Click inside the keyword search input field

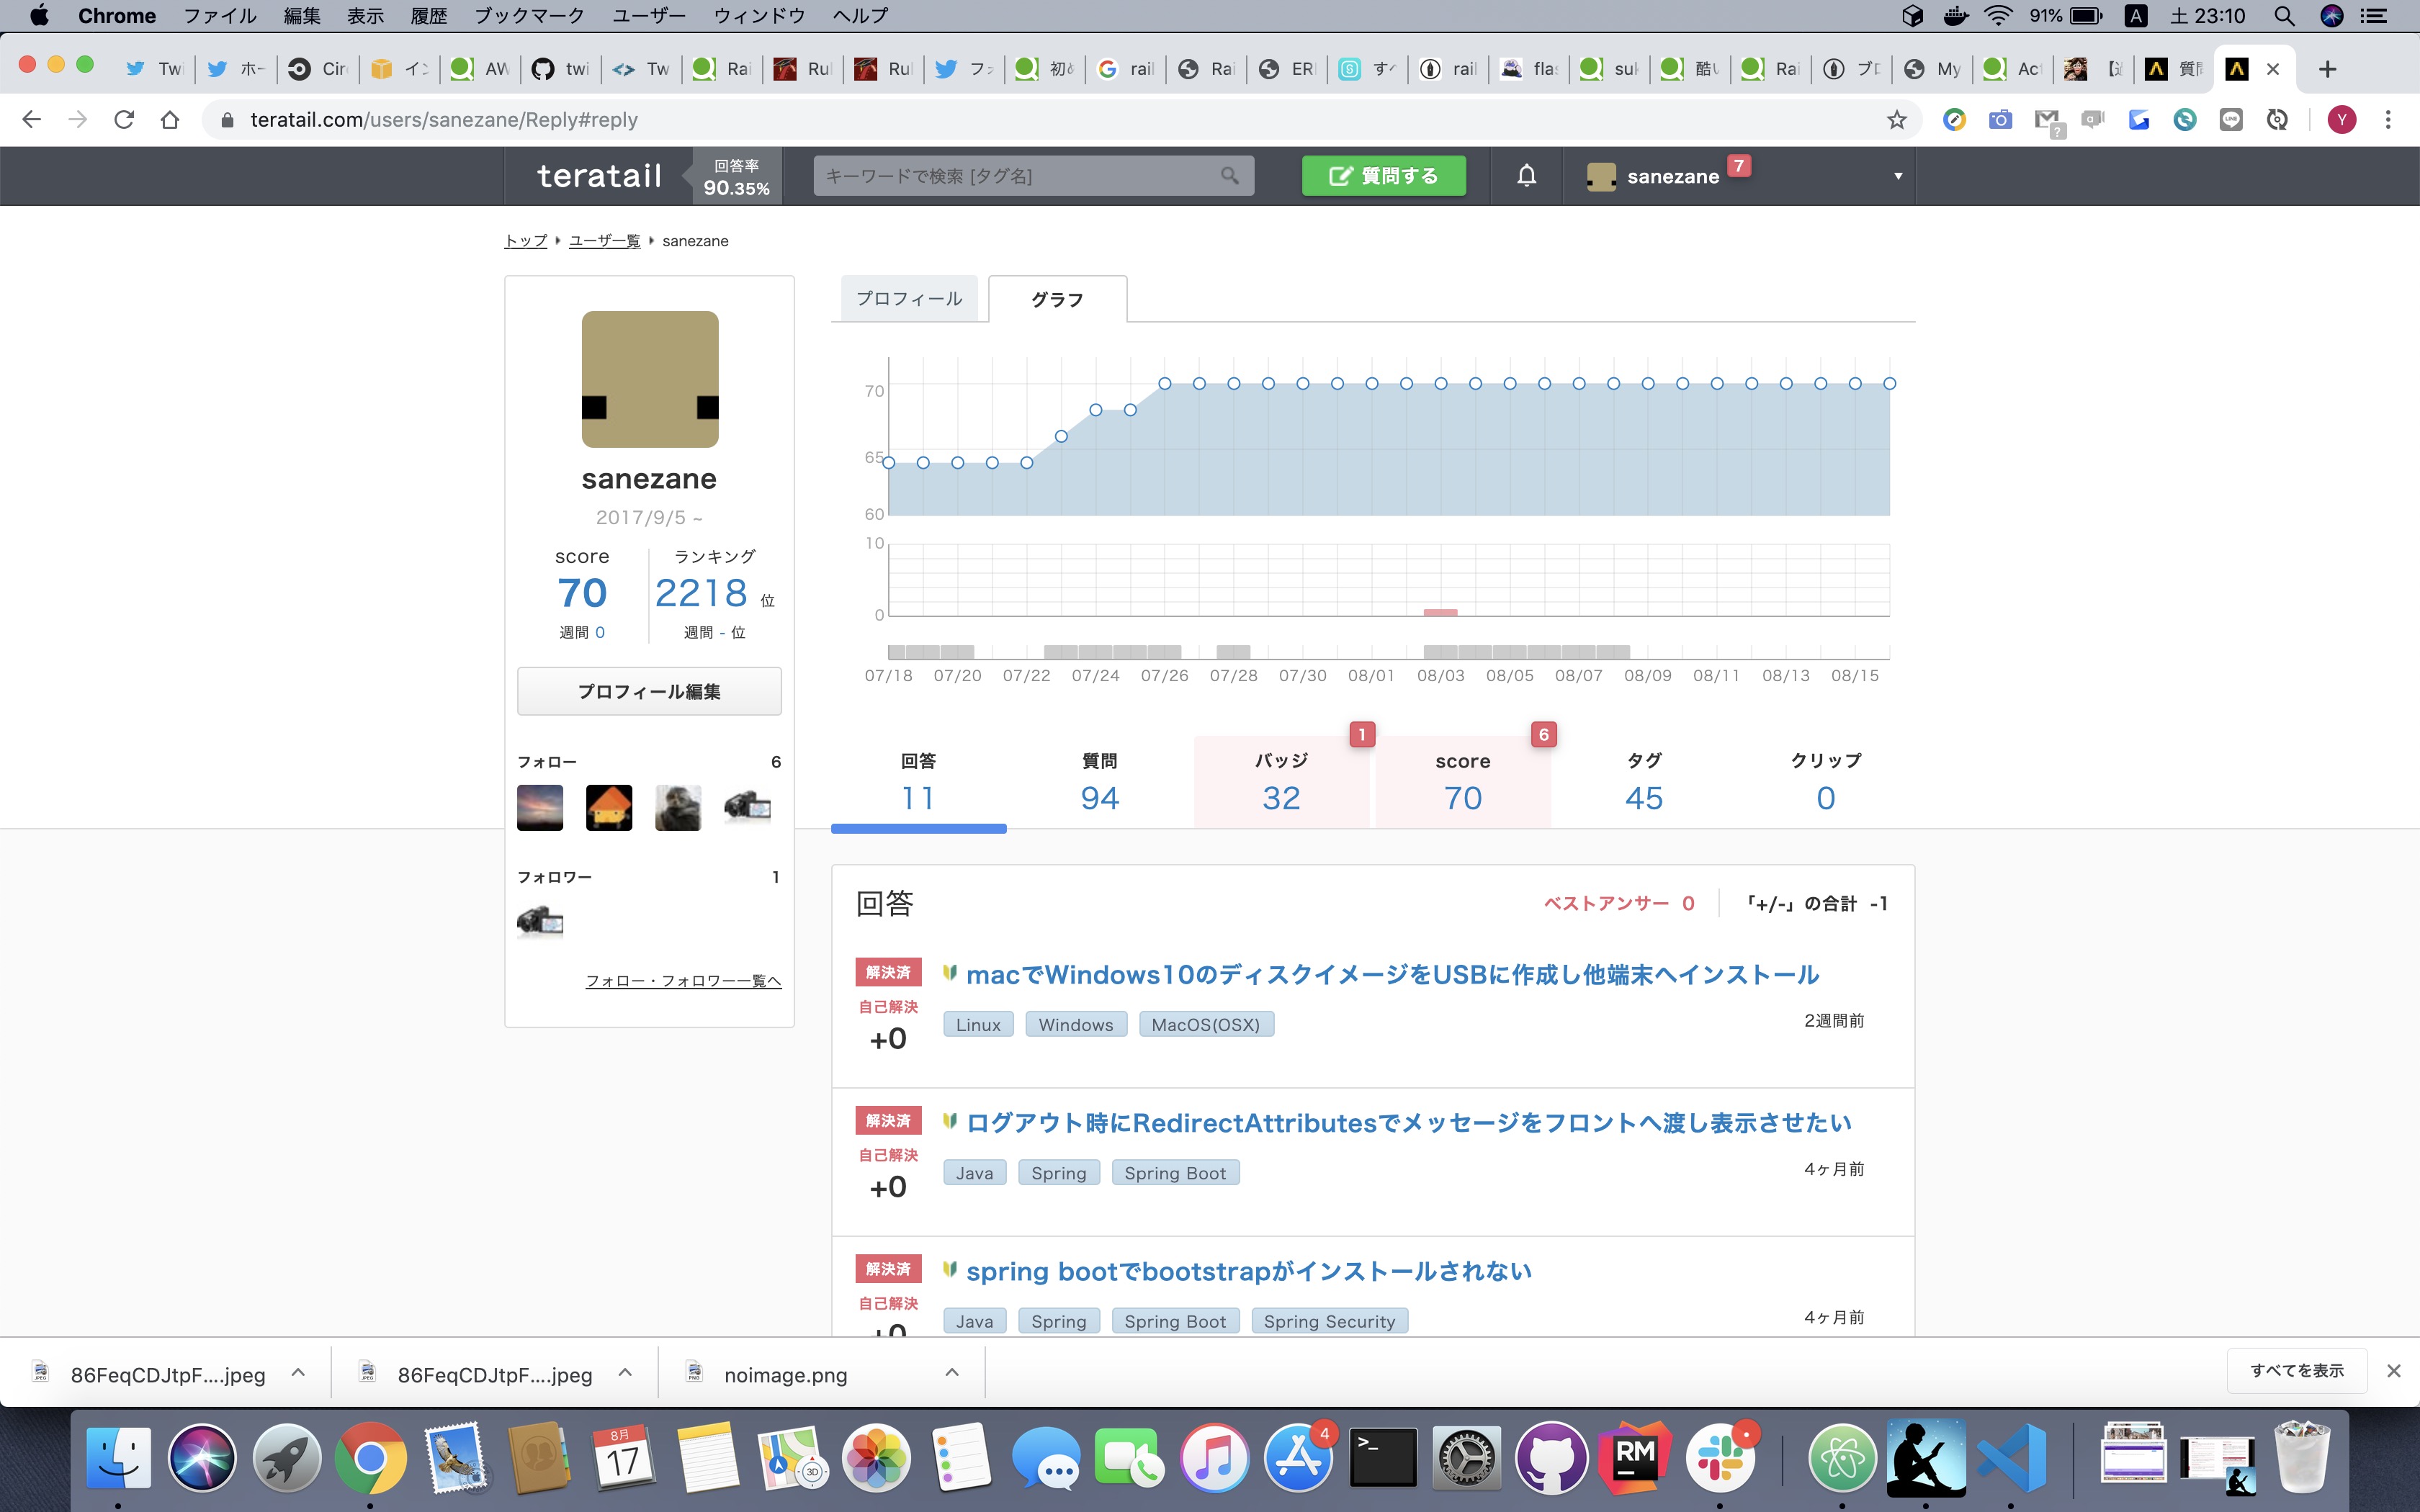click(x=1000, y=175)
